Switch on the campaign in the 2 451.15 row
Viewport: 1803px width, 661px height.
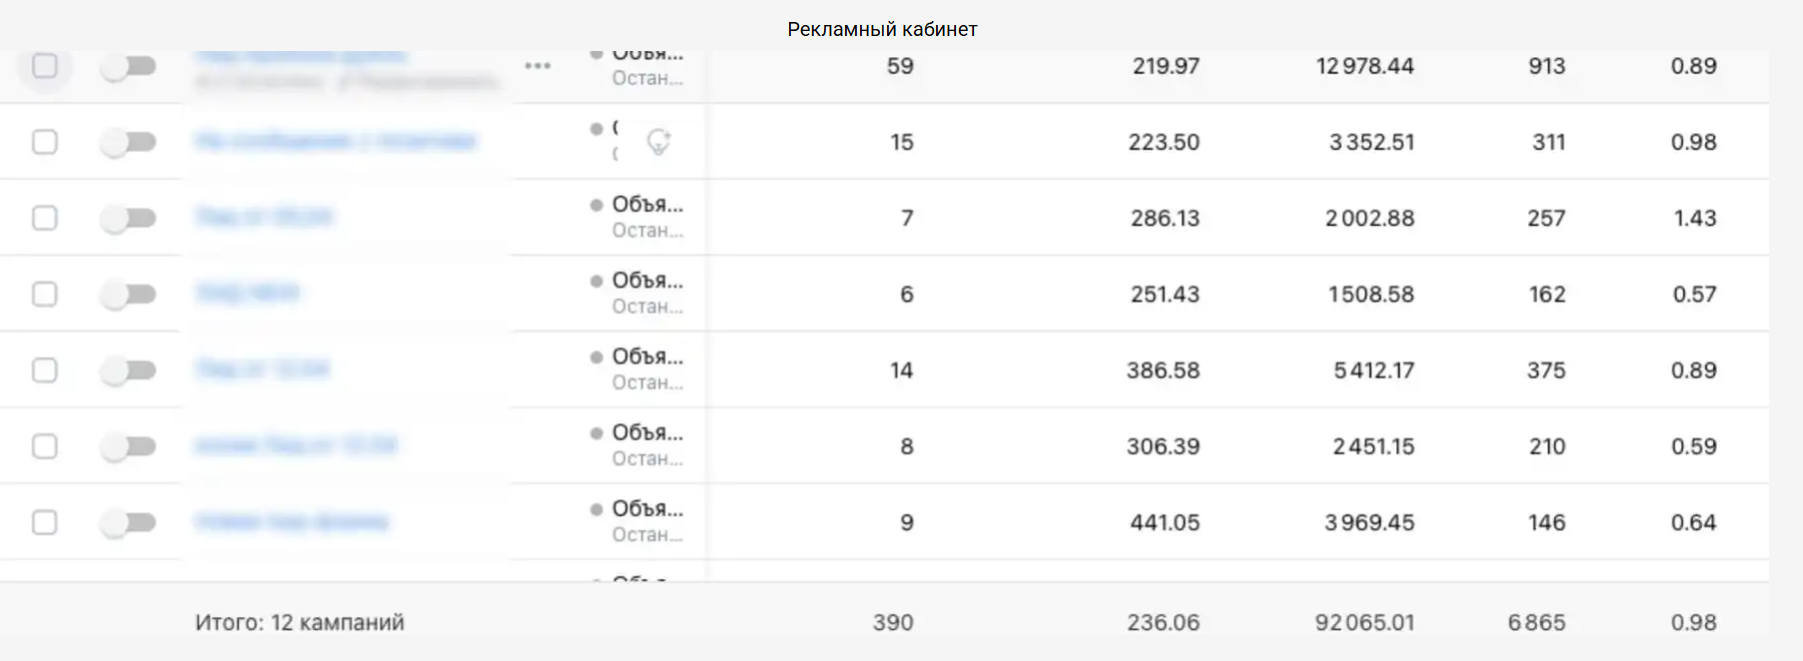129,446
